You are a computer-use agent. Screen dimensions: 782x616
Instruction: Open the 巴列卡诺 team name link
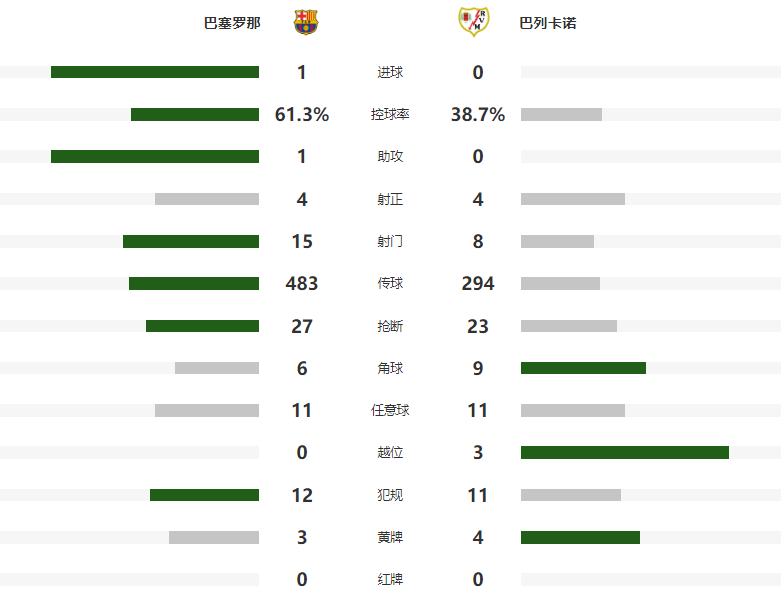click(548, 22)
